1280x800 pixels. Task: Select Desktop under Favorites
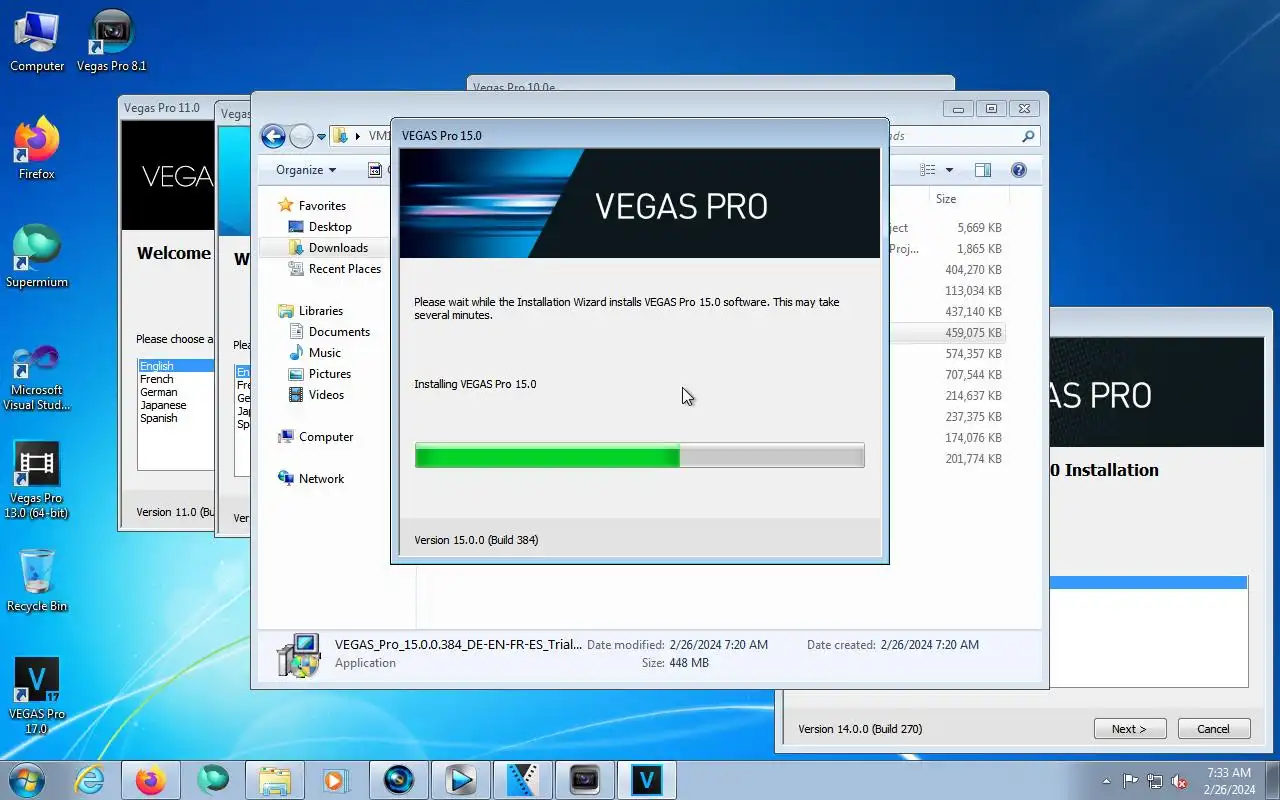[x=330, y=227]
